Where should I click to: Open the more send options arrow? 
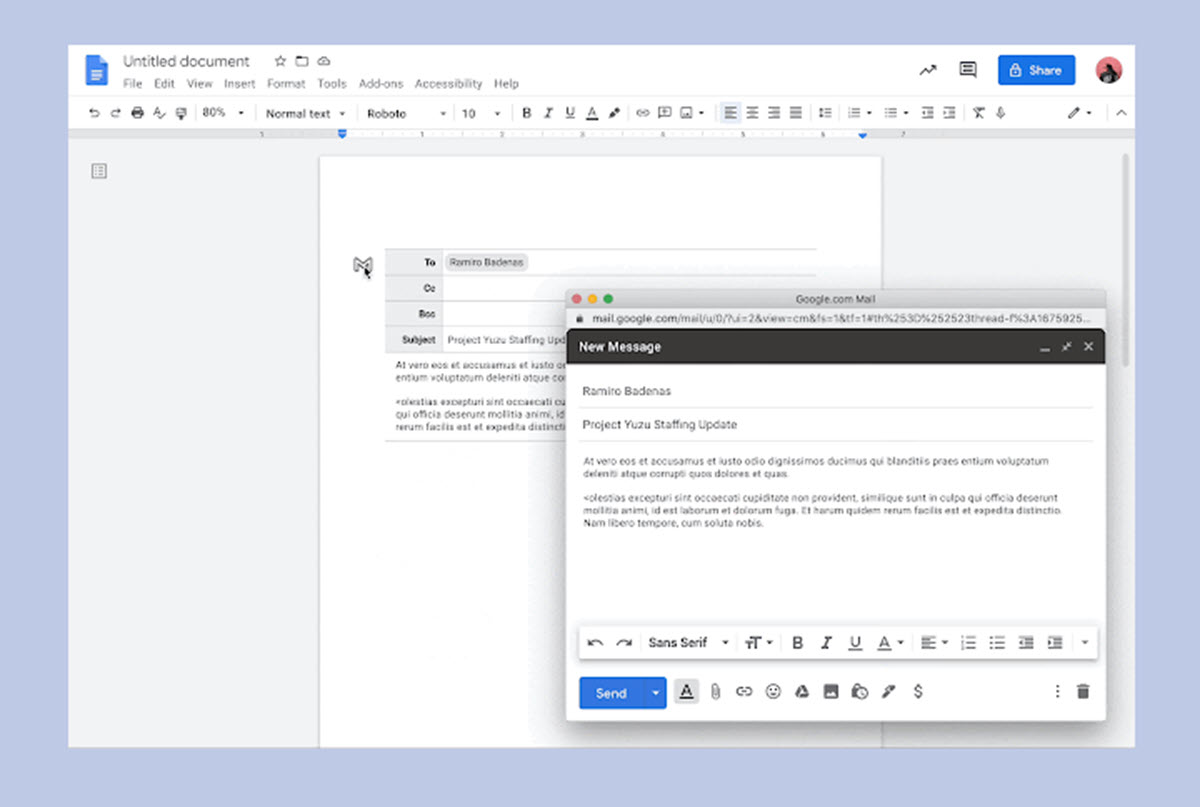pos(655,692)
